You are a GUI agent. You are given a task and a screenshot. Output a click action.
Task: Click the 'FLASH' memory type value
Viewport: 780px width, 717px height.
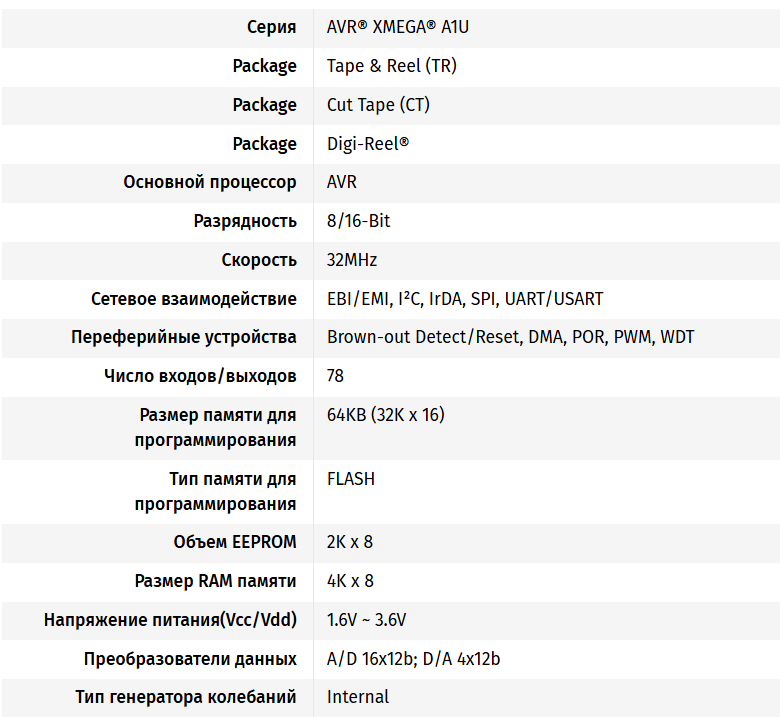coord(351,479)
